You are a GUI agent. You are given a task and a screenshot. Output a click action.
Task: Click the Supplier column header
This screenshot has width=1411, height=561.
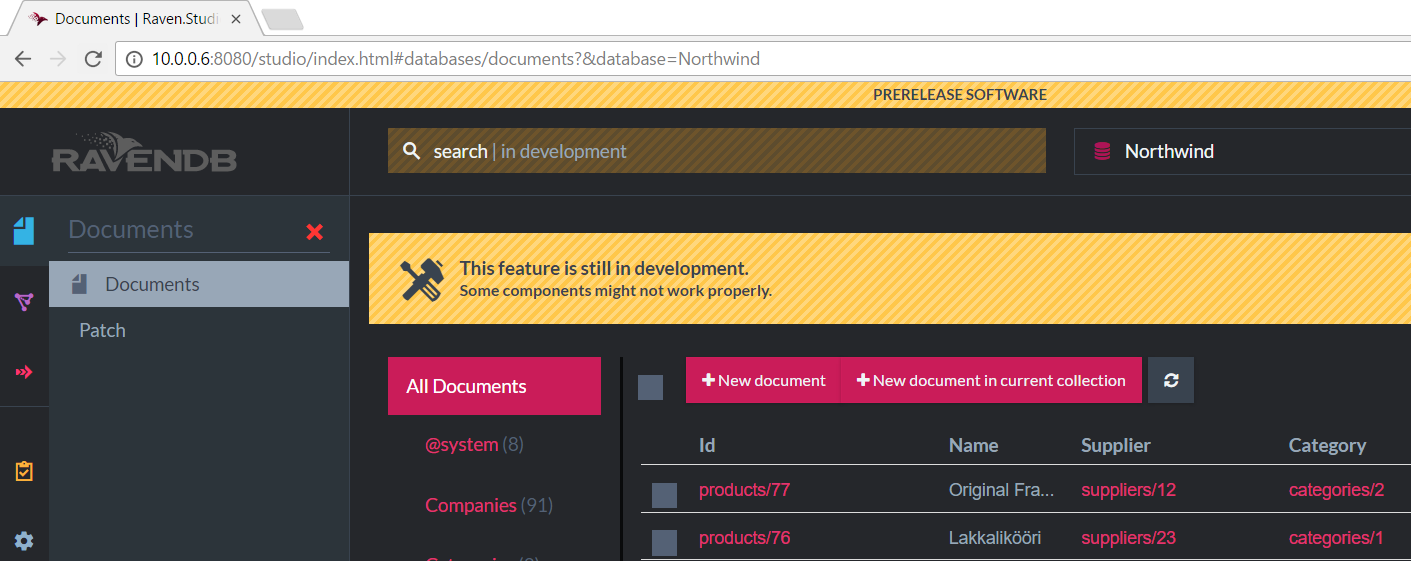pos(1116,445)
